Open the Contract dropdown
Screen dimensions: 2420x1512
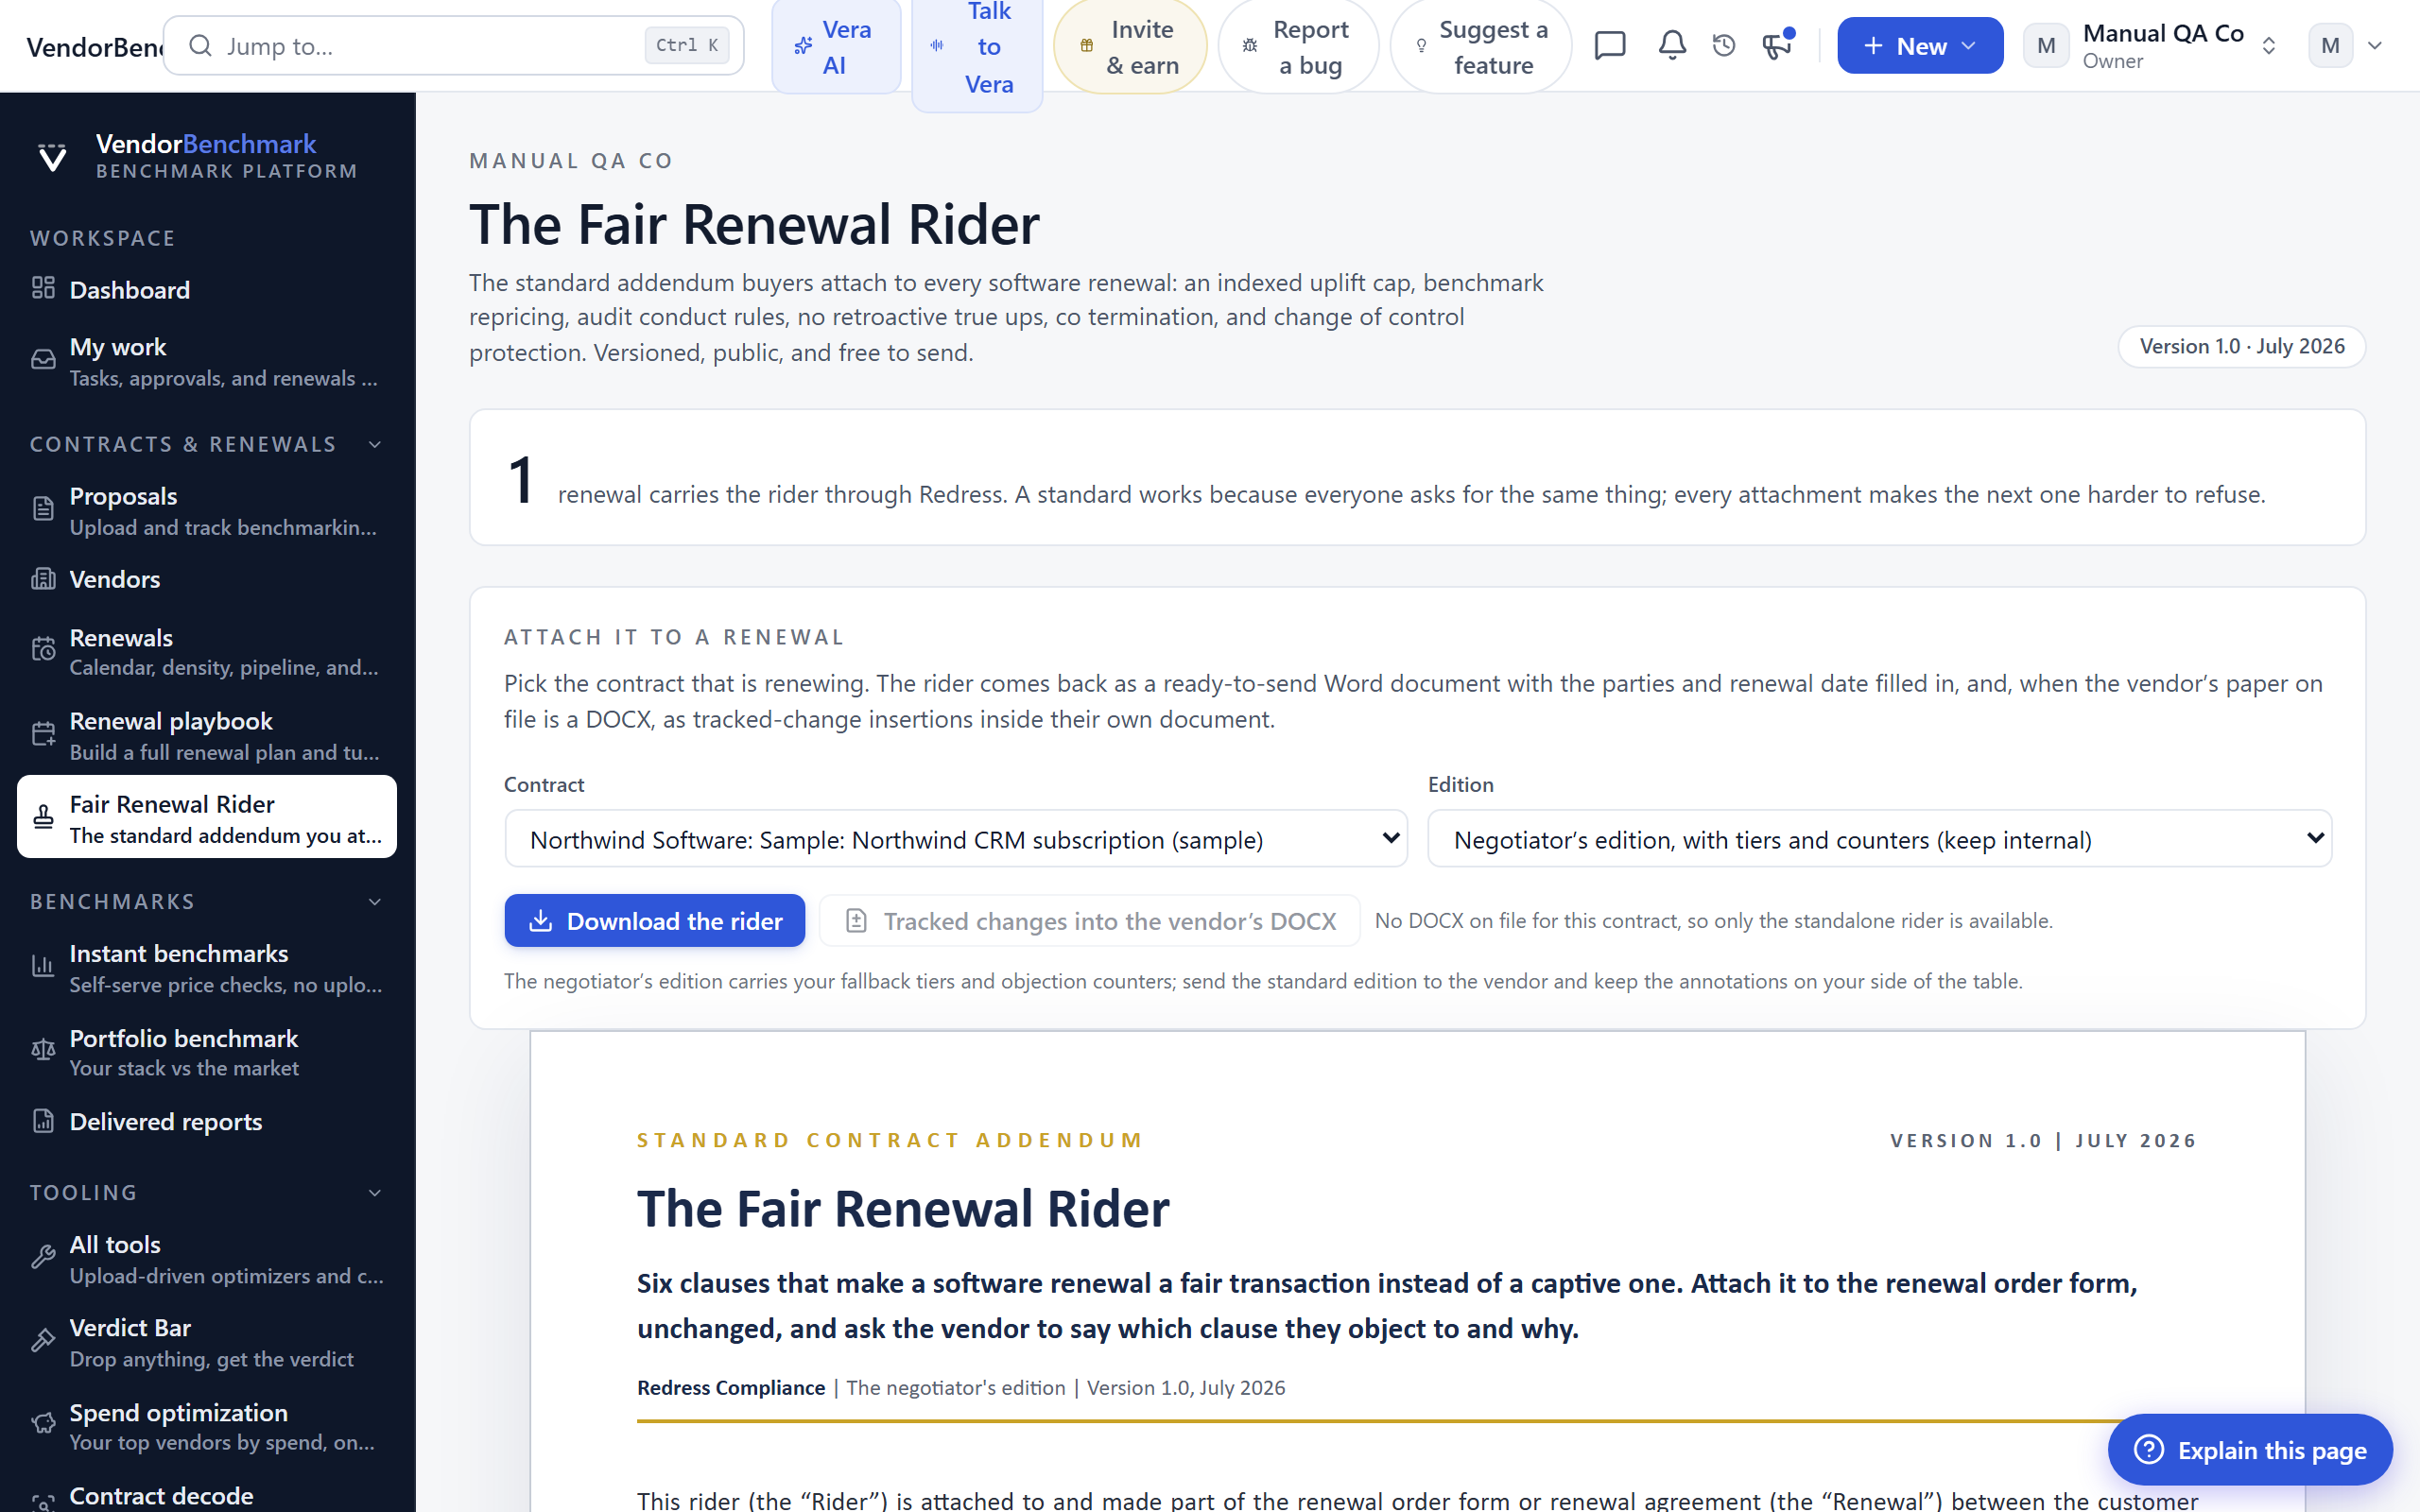click(956, 839)
